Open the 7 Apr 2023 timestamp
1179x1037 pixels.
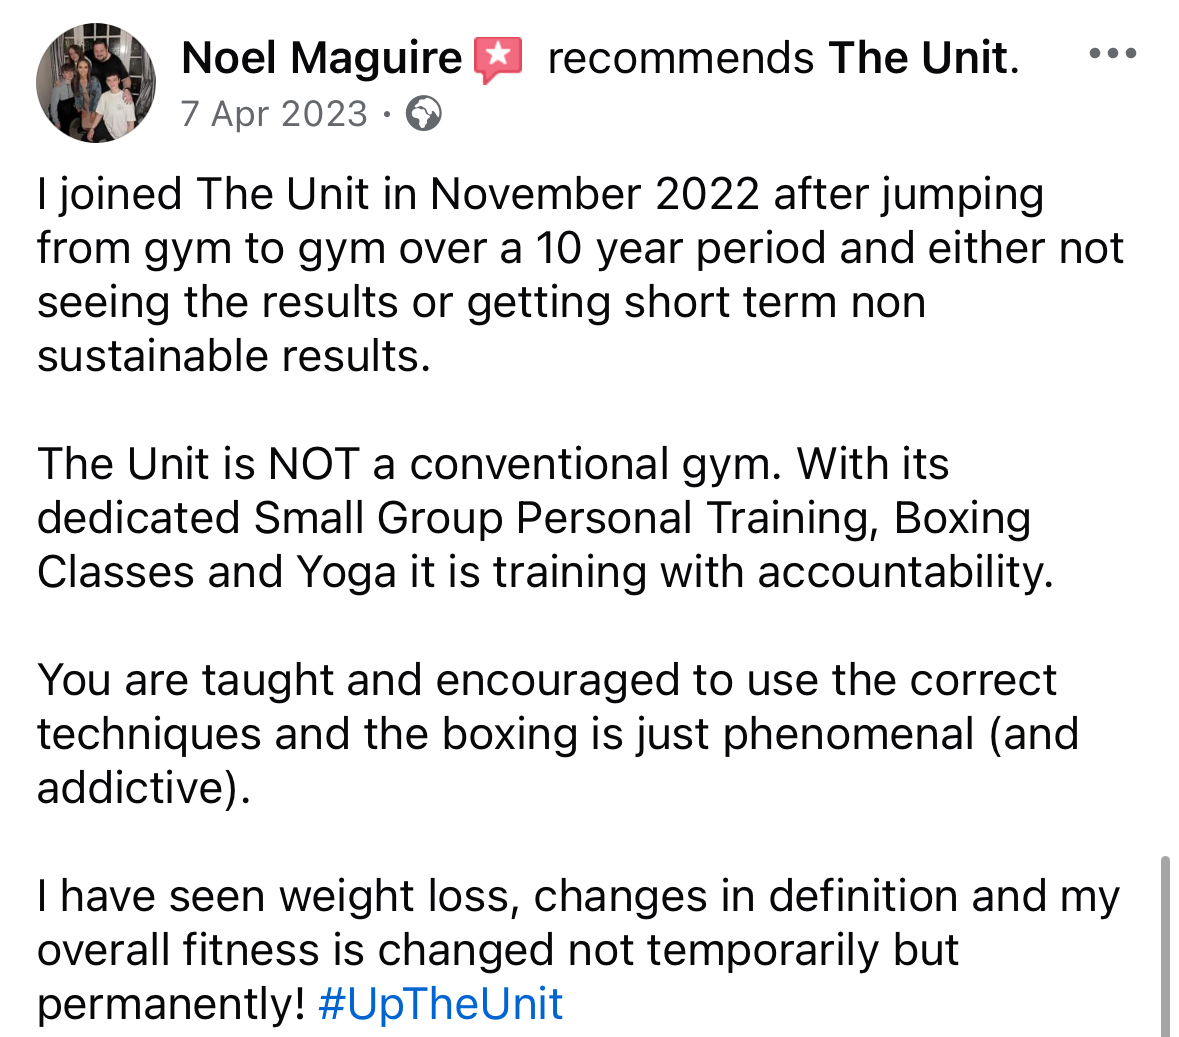tap(274, 114)
